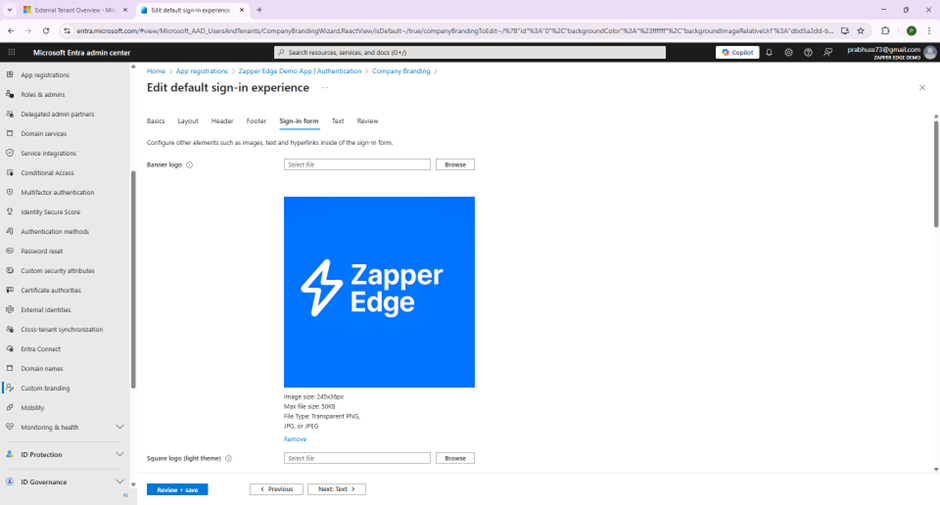The image size is (940, 505).
Task: Open App registrations icon in sidebar
Action: pos(10,75)
